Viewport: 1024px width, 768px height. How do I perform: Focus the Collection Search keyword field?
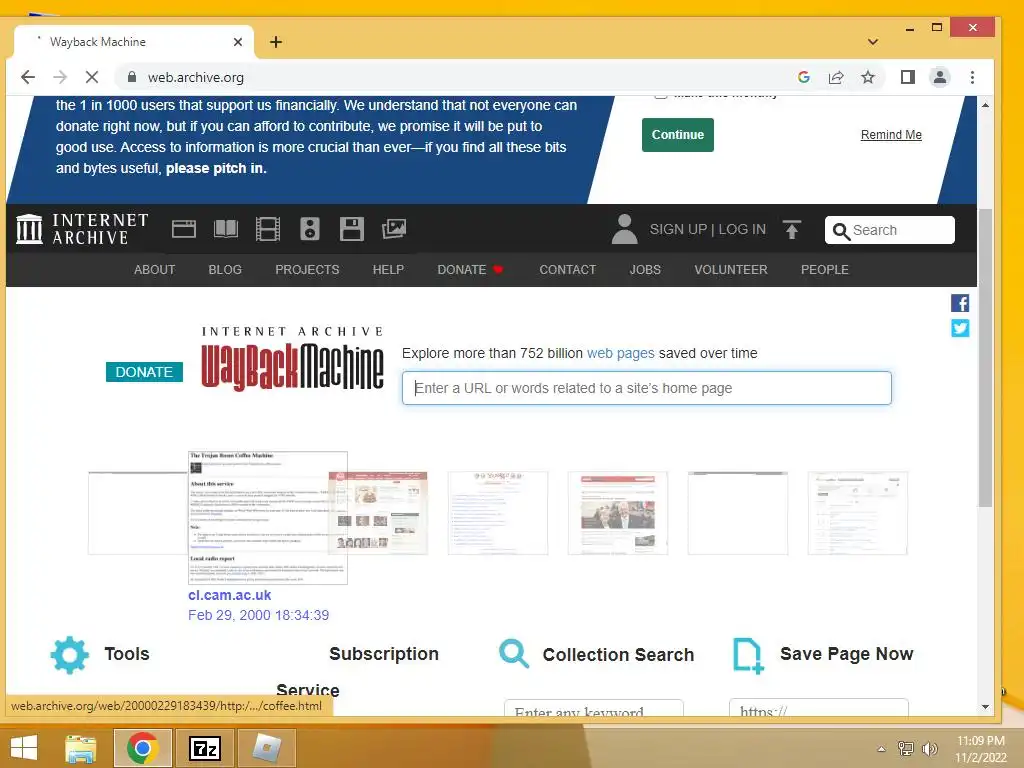594,709
